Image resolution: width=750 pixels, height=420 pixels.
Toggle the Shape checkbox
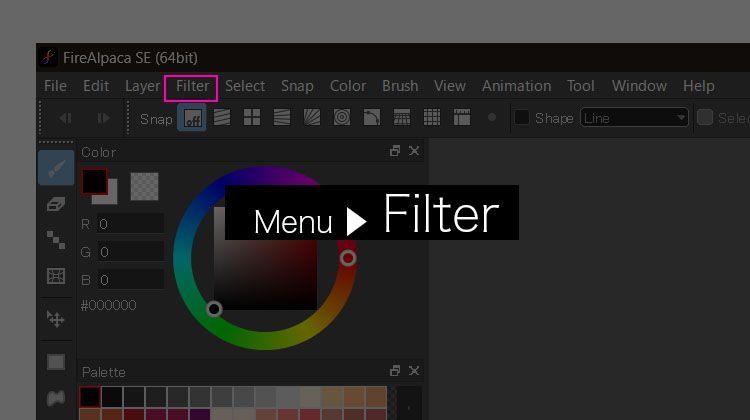pos(521,118)
